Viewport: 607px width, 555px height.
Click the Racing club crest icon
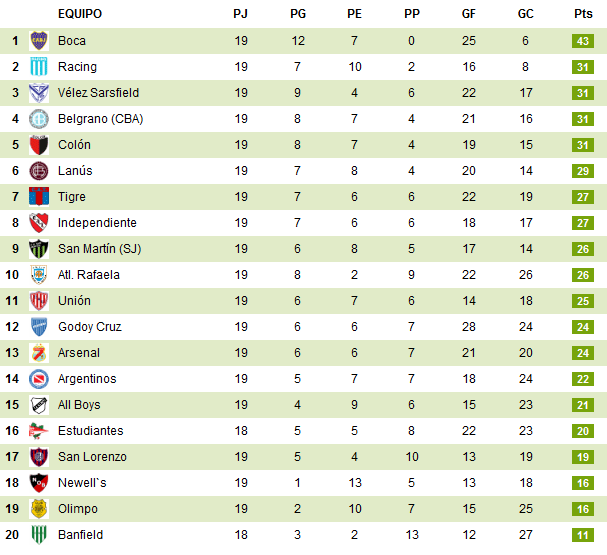[40, 67]
